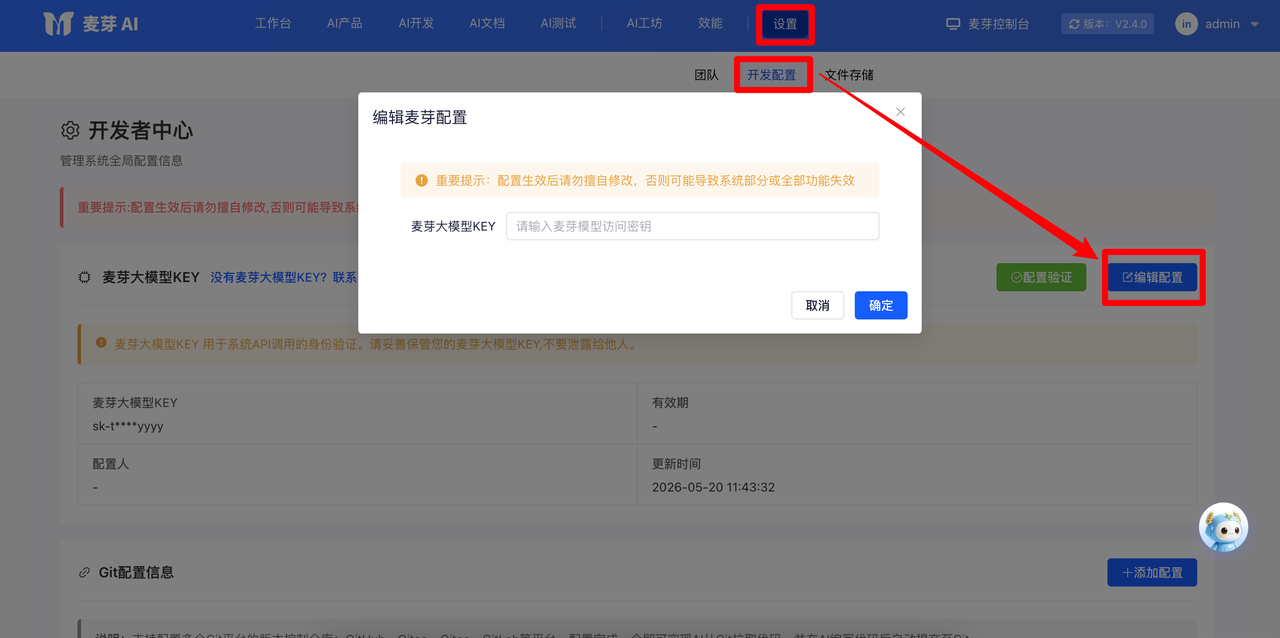
Task: Click the 取消 button in dialog
Action: coord(817,305)
